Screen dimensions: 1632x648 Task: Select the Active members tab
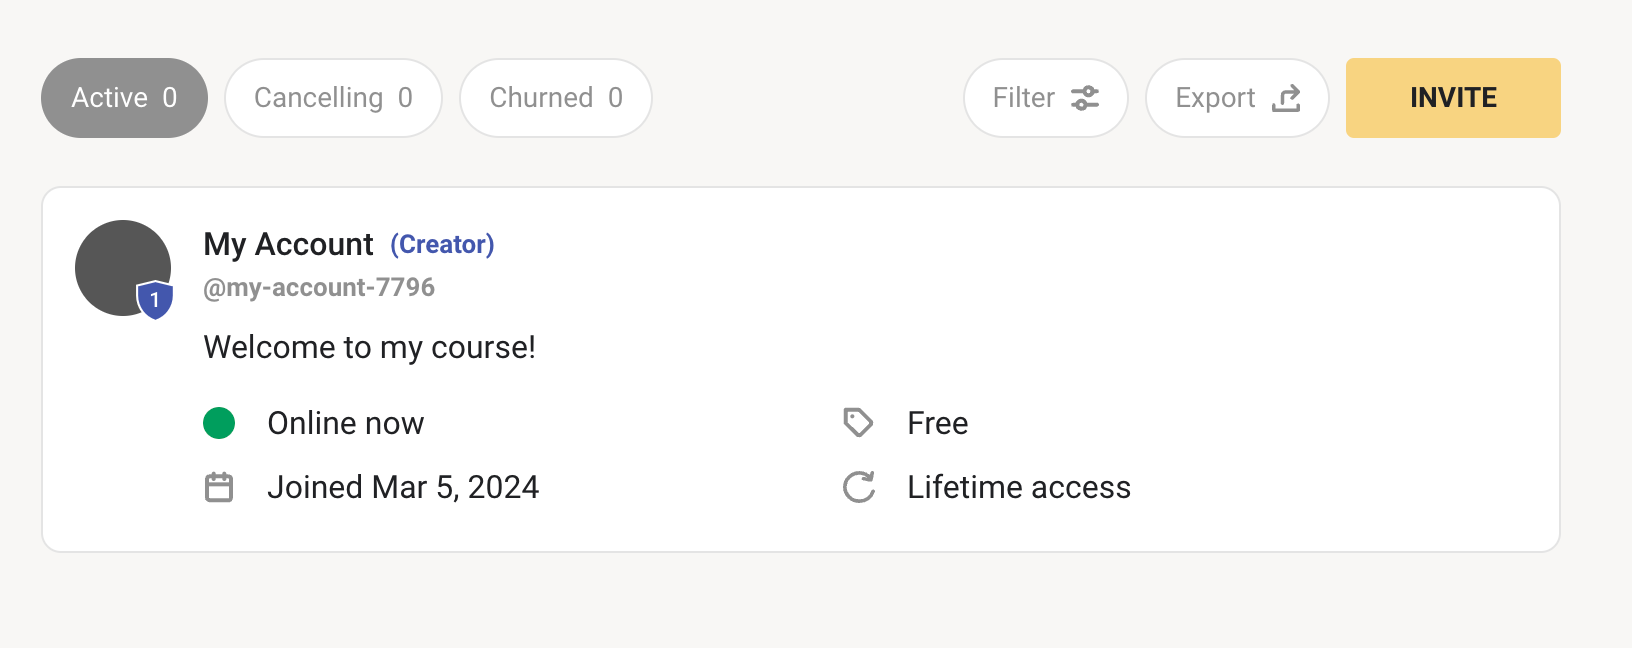[124, 98]
